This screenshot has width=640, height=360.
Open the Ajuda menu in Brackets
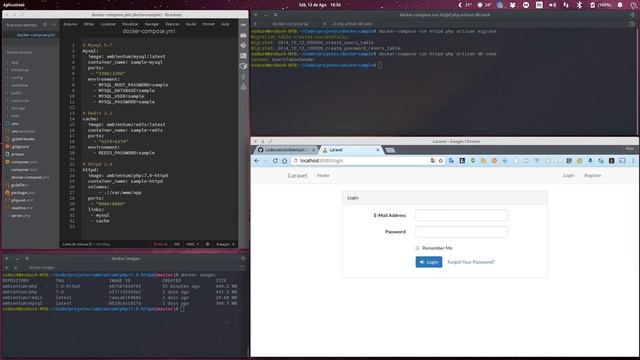coord(191,24)
